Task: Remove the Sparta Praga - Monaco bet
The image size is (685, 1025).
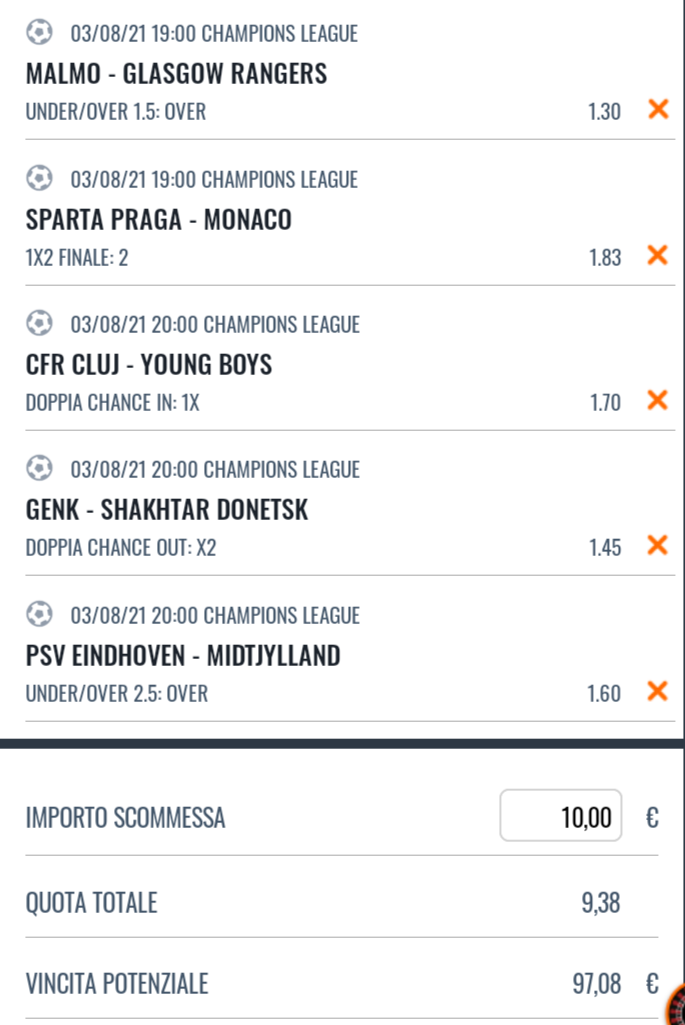Action: pos(658,255)
